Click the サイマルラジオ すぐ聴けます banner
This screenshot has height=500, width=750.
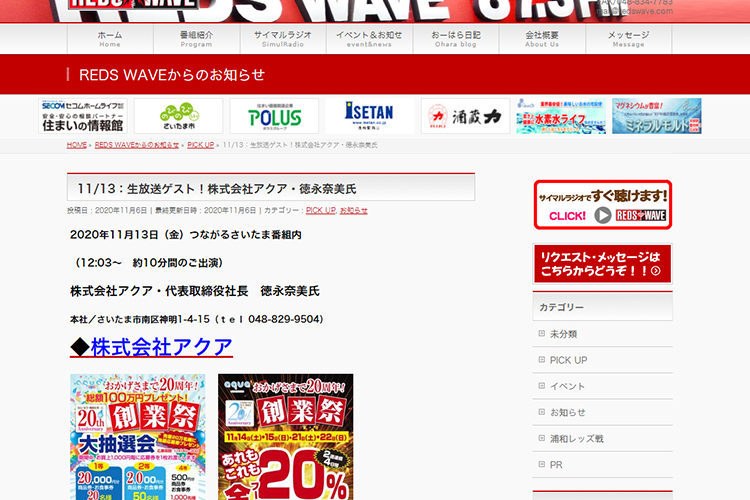point(603,205)
